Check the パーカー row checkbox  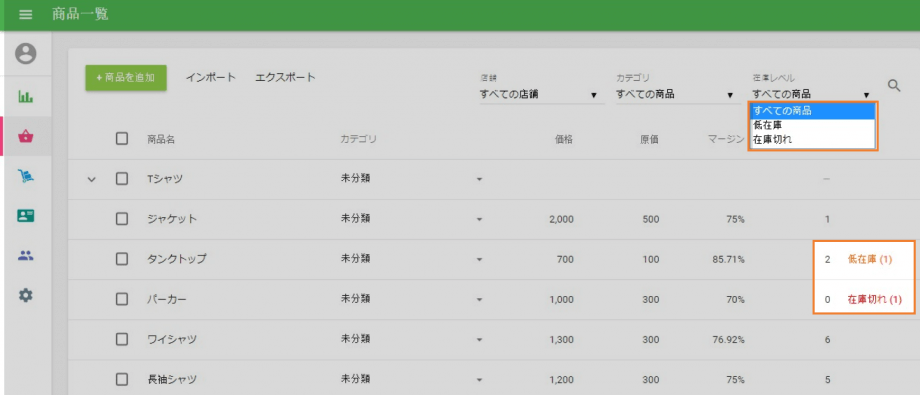click(122, 299)
